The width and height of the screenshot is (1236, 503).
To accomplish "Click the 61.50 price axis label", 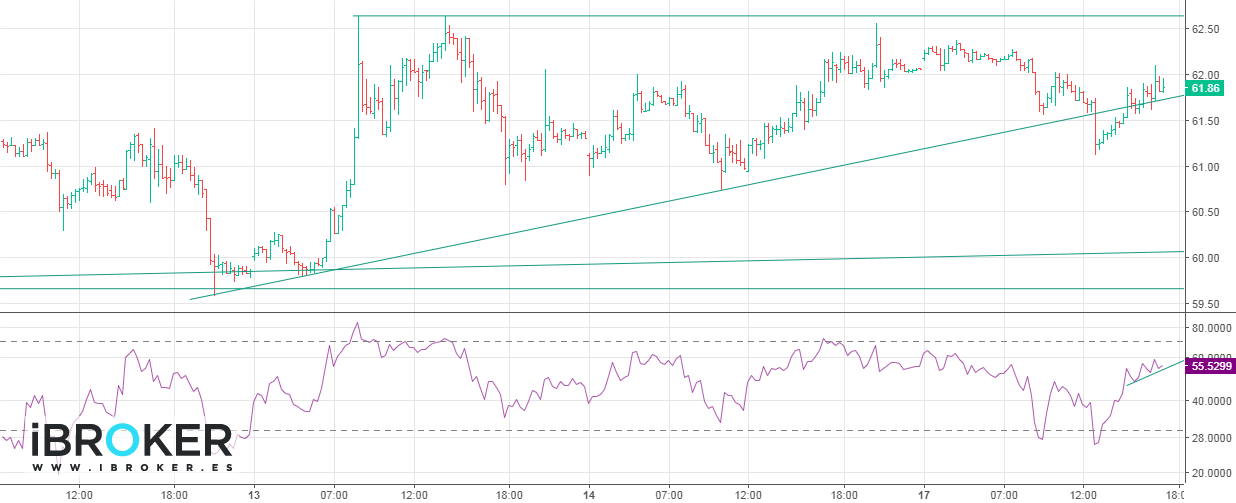I will click(x=1205, y=121).
